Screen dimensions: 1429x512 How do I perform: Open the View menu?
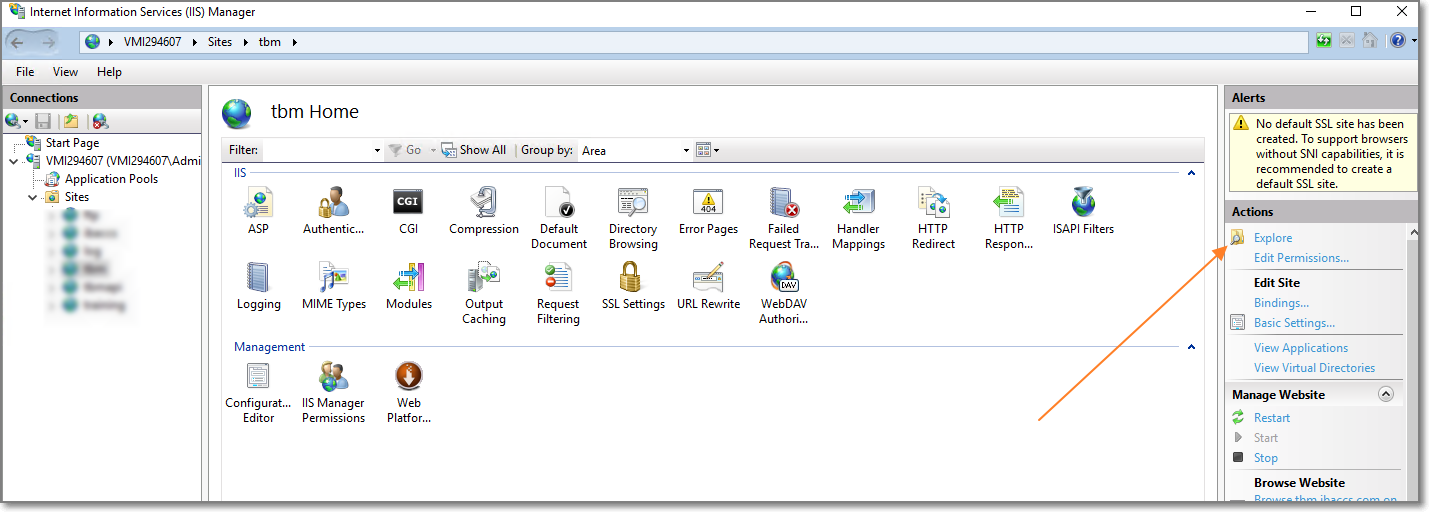pyautogui.click(x=66, y=72)
